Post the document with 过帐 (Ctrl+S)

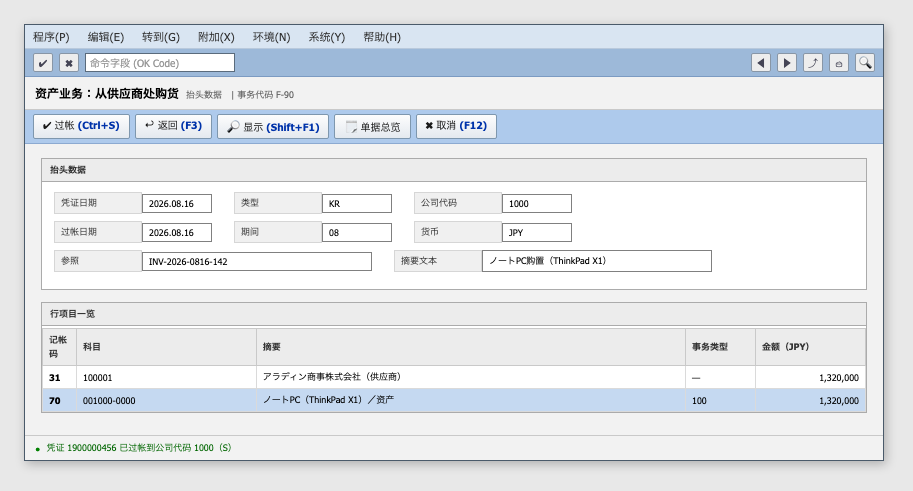(82, 126)
